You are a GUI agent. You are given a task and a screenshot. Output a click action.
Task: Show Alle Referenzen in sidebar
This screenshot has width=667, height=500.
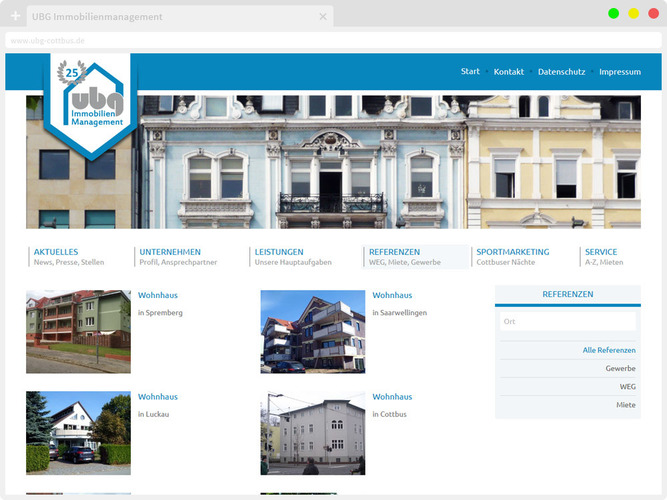click(608, 350)
